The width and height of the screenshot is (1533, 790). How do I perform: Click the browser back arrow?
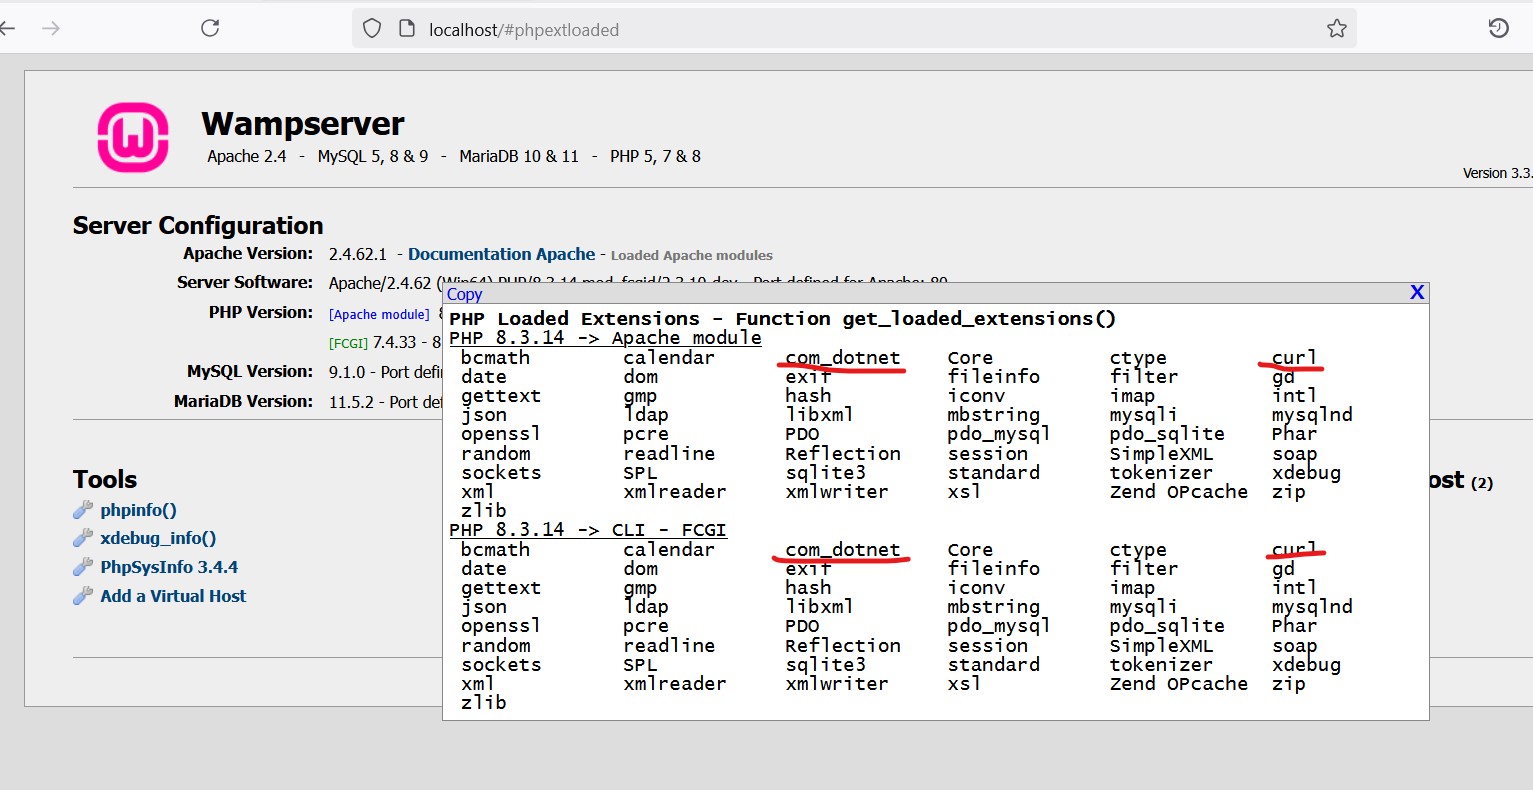[7, 28]
